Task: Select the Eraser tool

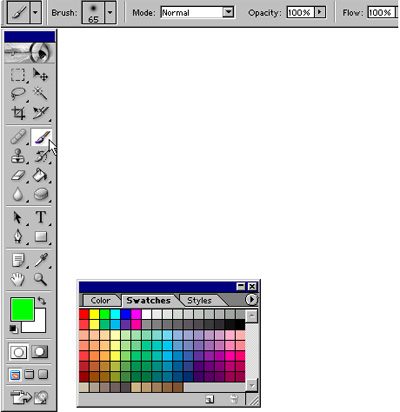Action: [18, 175]
